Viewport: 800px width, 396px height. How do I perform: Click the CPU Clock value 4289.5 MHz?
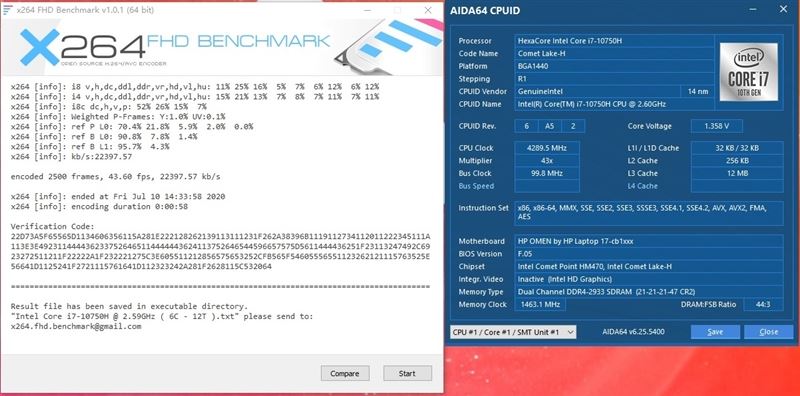point(546,148)
